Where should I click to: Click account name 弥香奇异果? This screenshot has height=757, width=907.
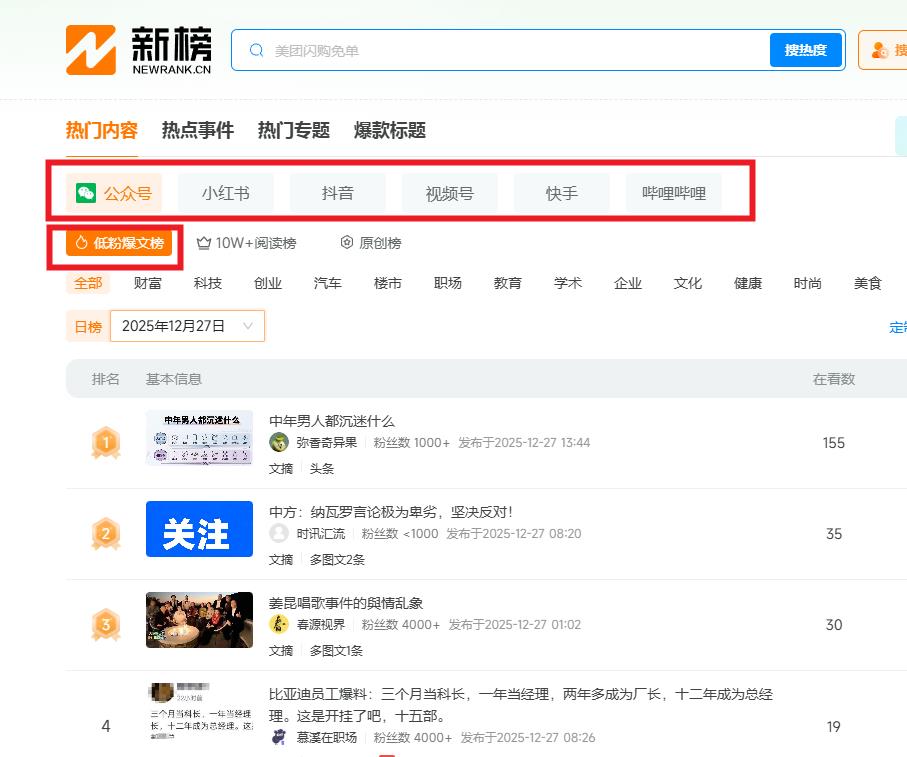[x=327, y=442]
